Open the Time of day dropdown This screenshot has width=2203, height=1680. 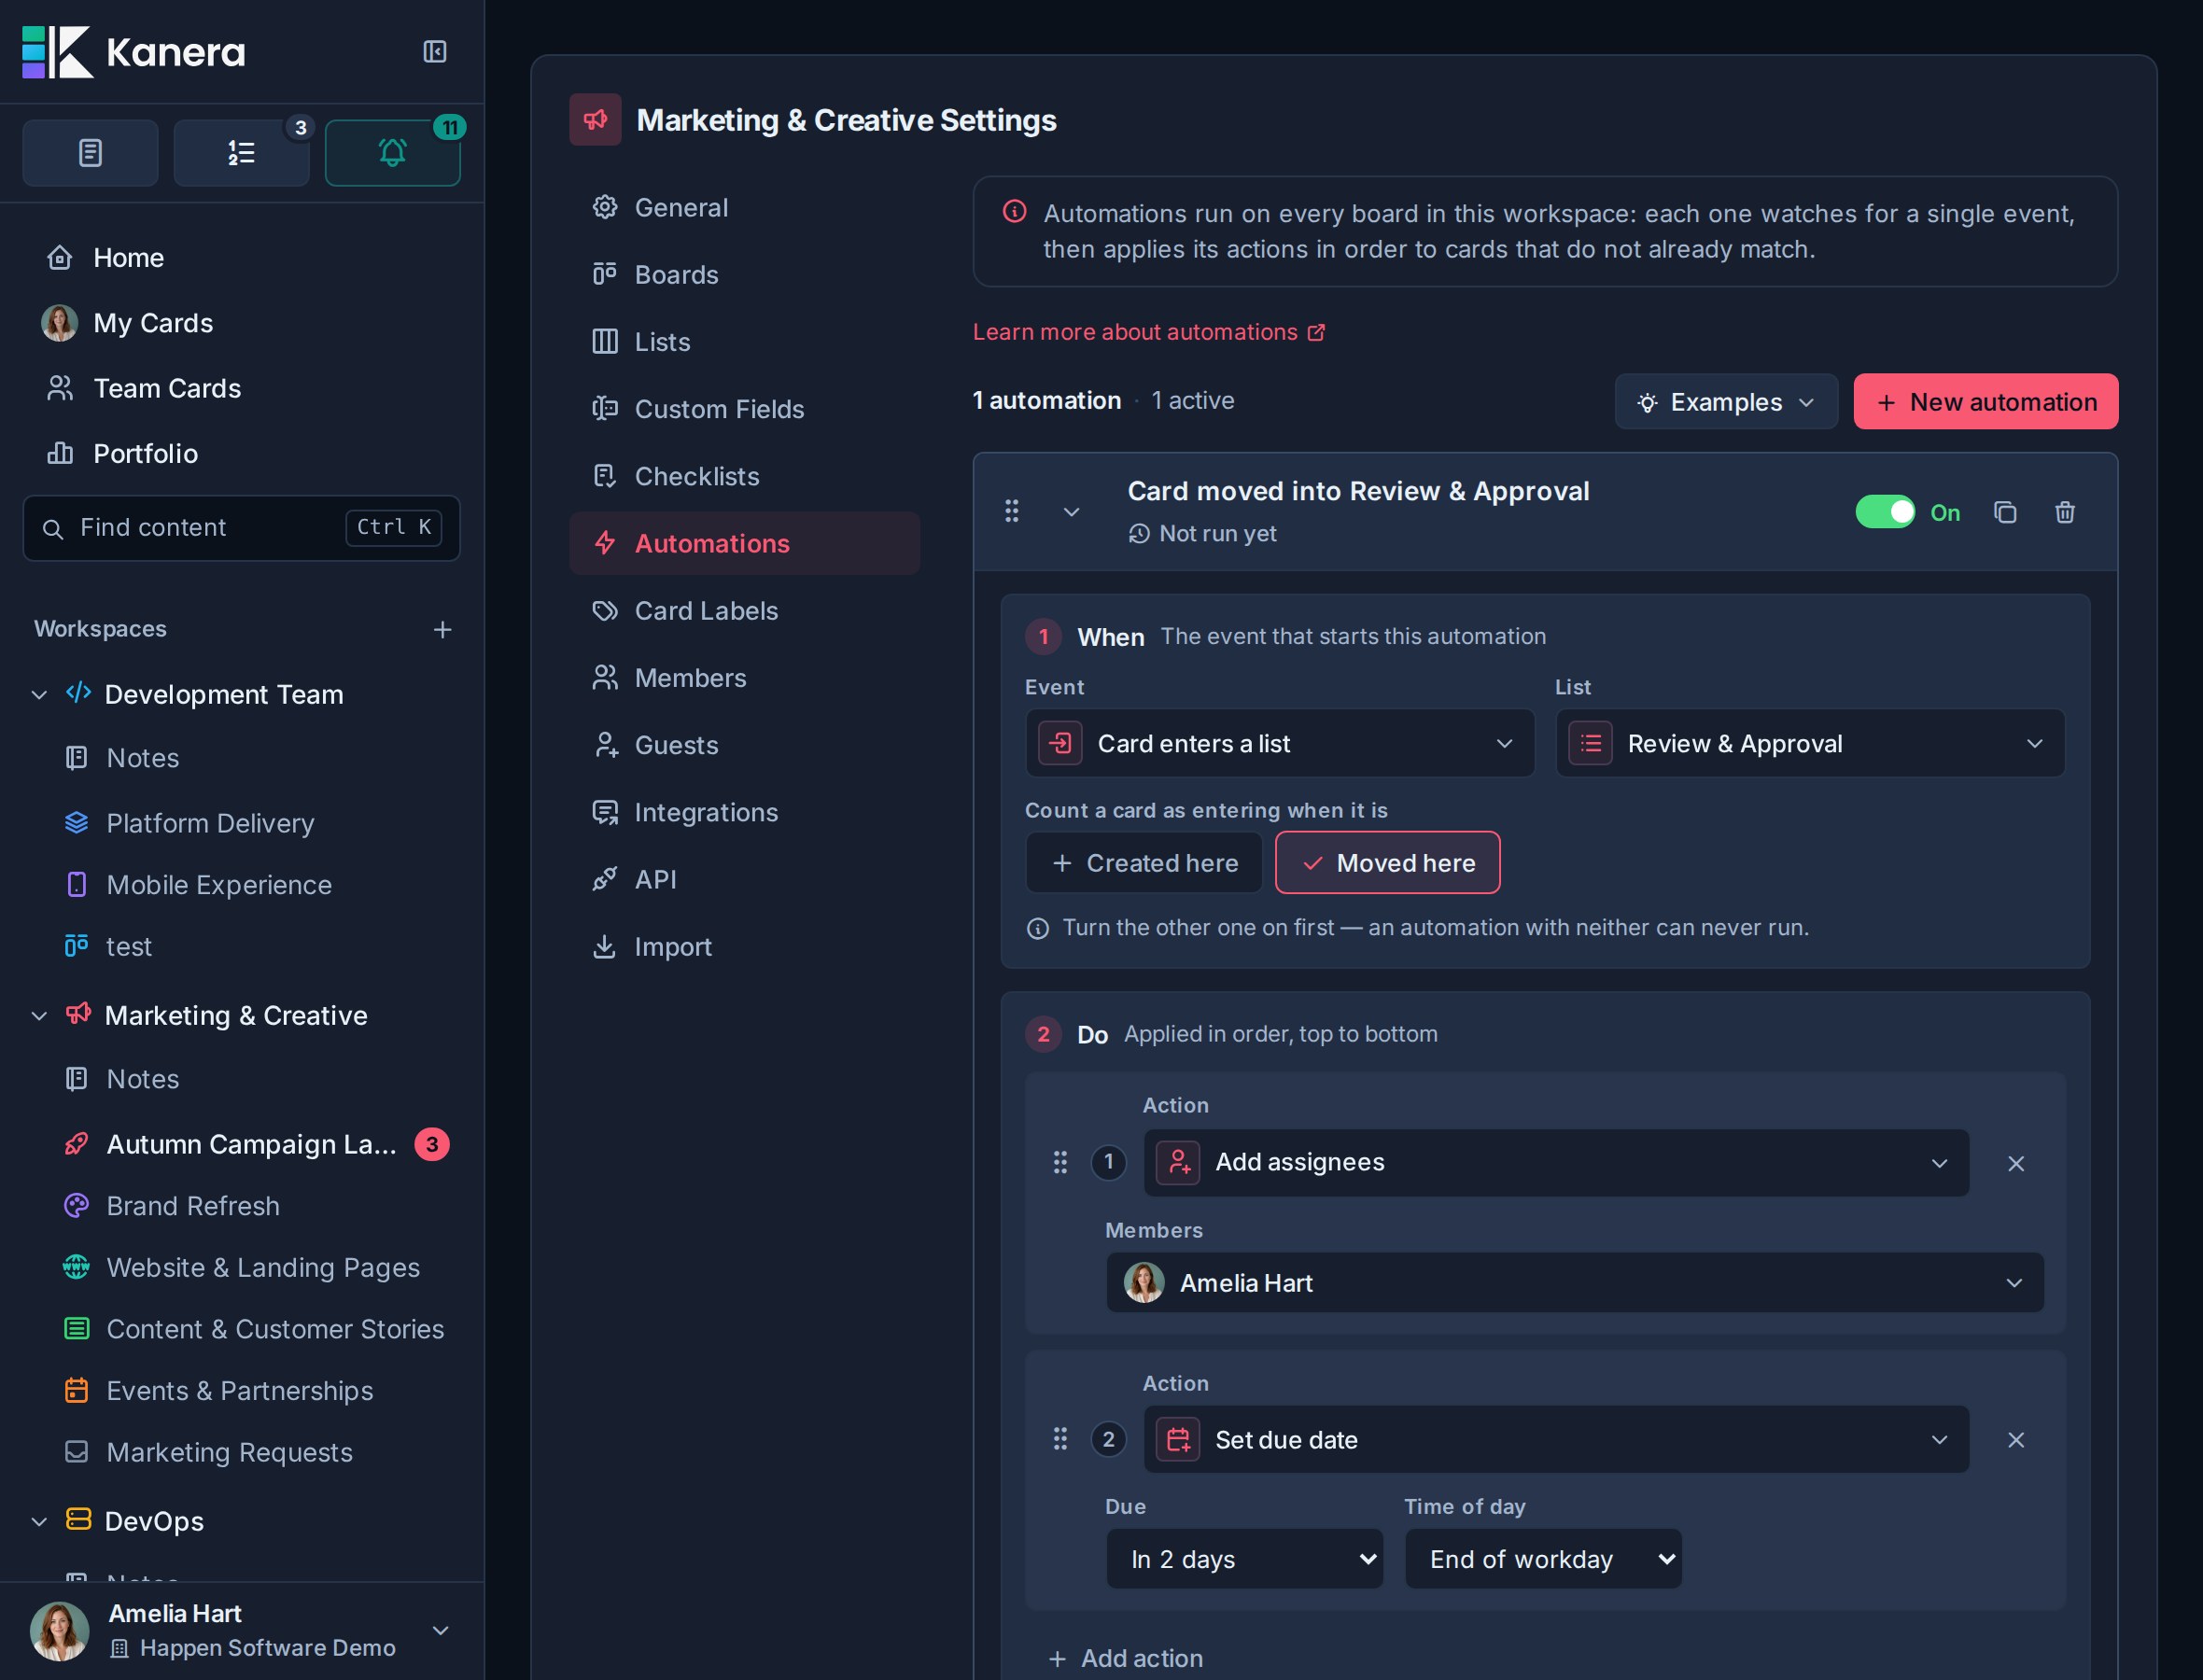coord(1543,1559)
